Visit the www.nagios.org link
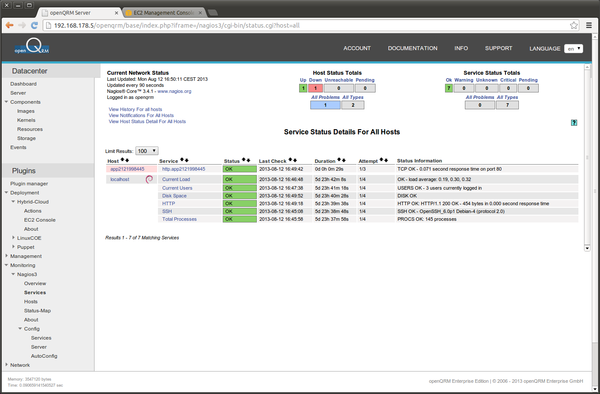 click(x=174, y=91)
